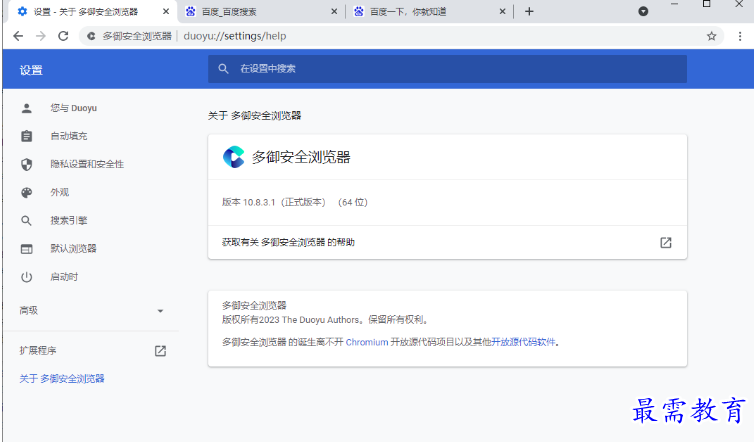Open the browser three-dot menu
Image resolution: width=754 pixels, height=442 pixels.
pos(740,36)
